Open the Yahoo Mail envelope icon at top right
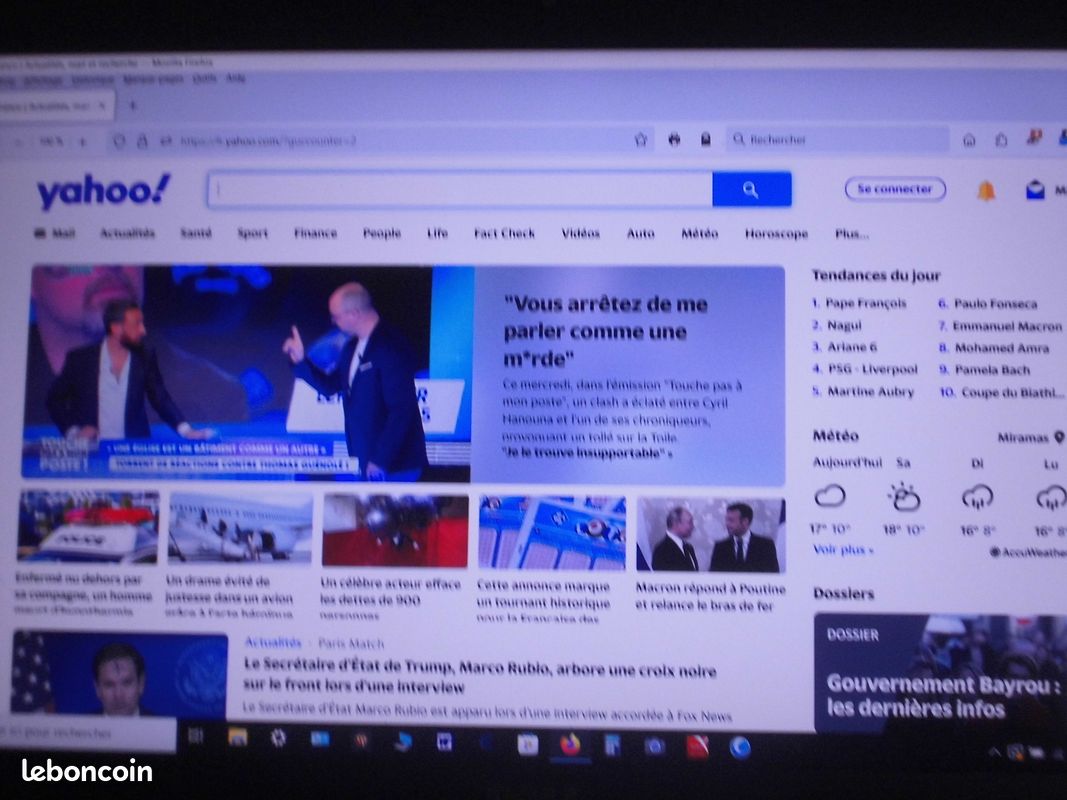Screen dimensions: 1067x800 [1035, 190]
